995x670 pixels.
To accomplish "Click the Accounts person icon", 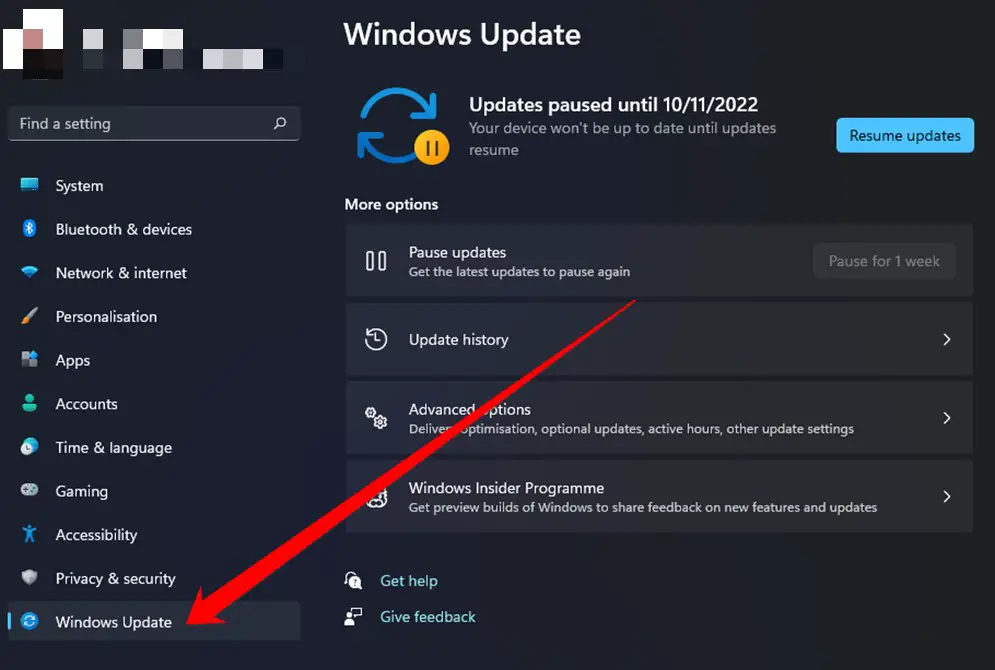I will click(29, 403).
